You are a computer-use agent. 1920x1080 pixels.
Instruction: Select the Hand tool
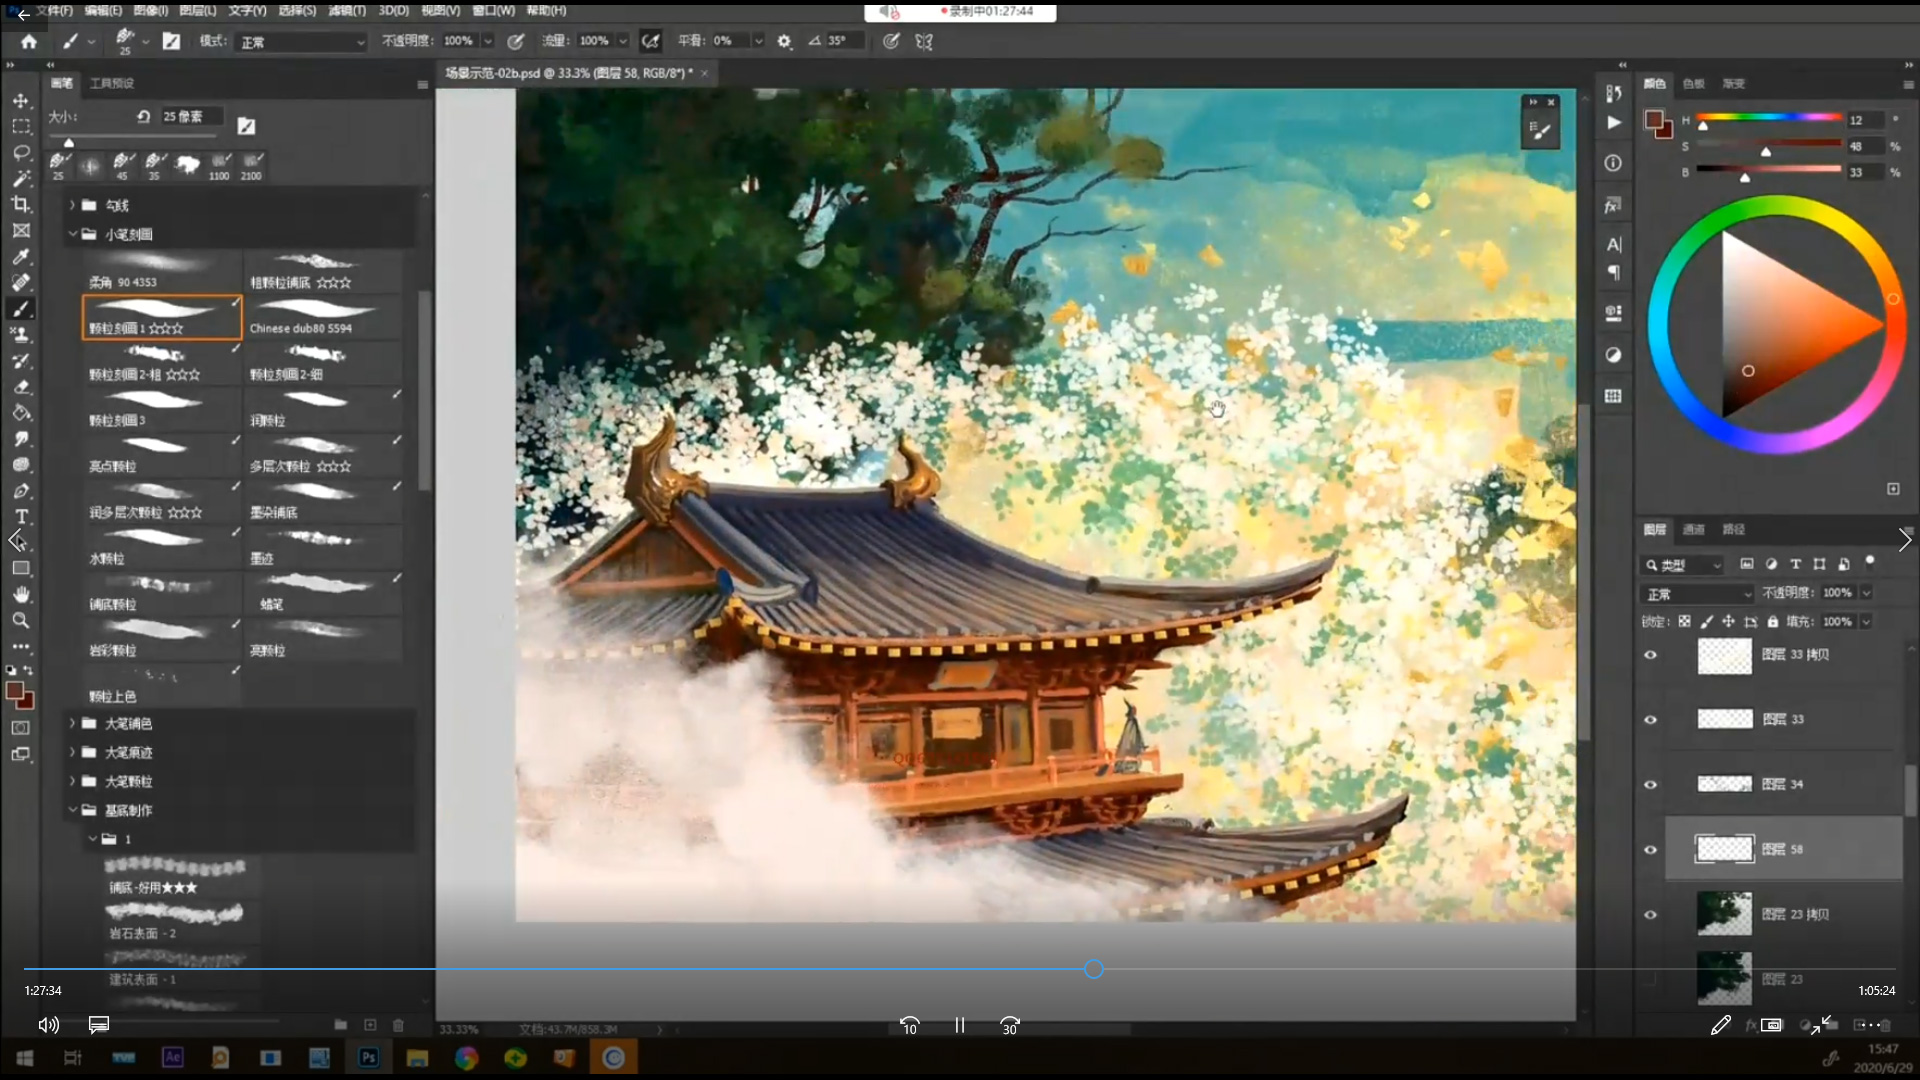click(20, 594)
